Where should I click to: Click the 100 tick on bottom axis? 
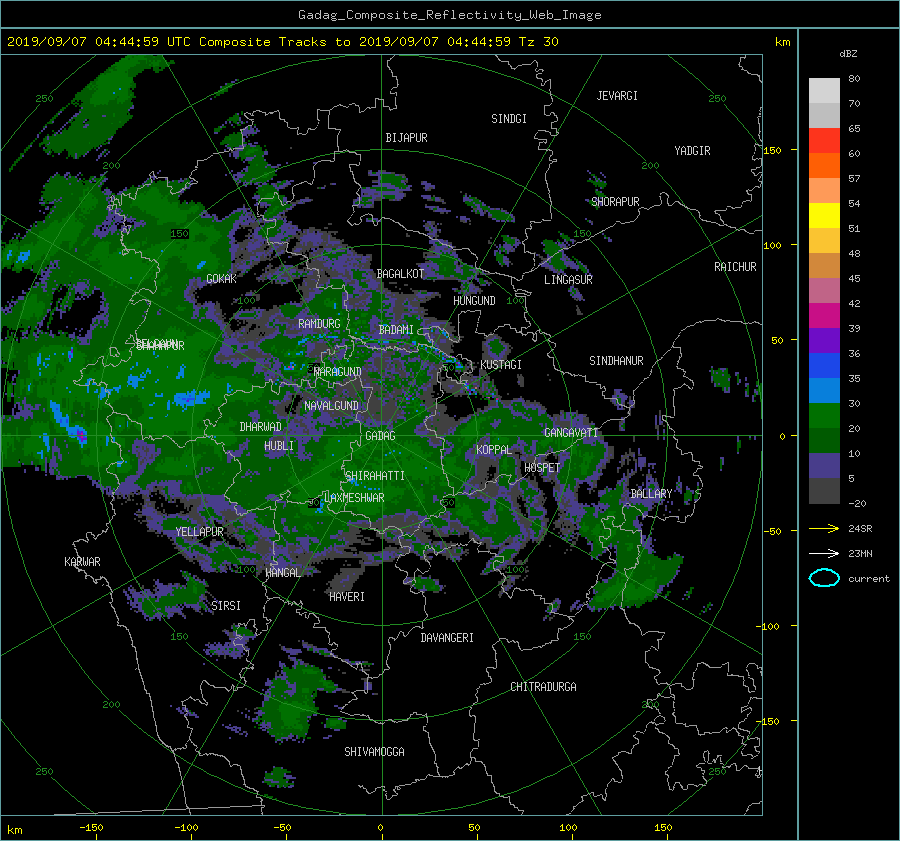pos(568,828)
